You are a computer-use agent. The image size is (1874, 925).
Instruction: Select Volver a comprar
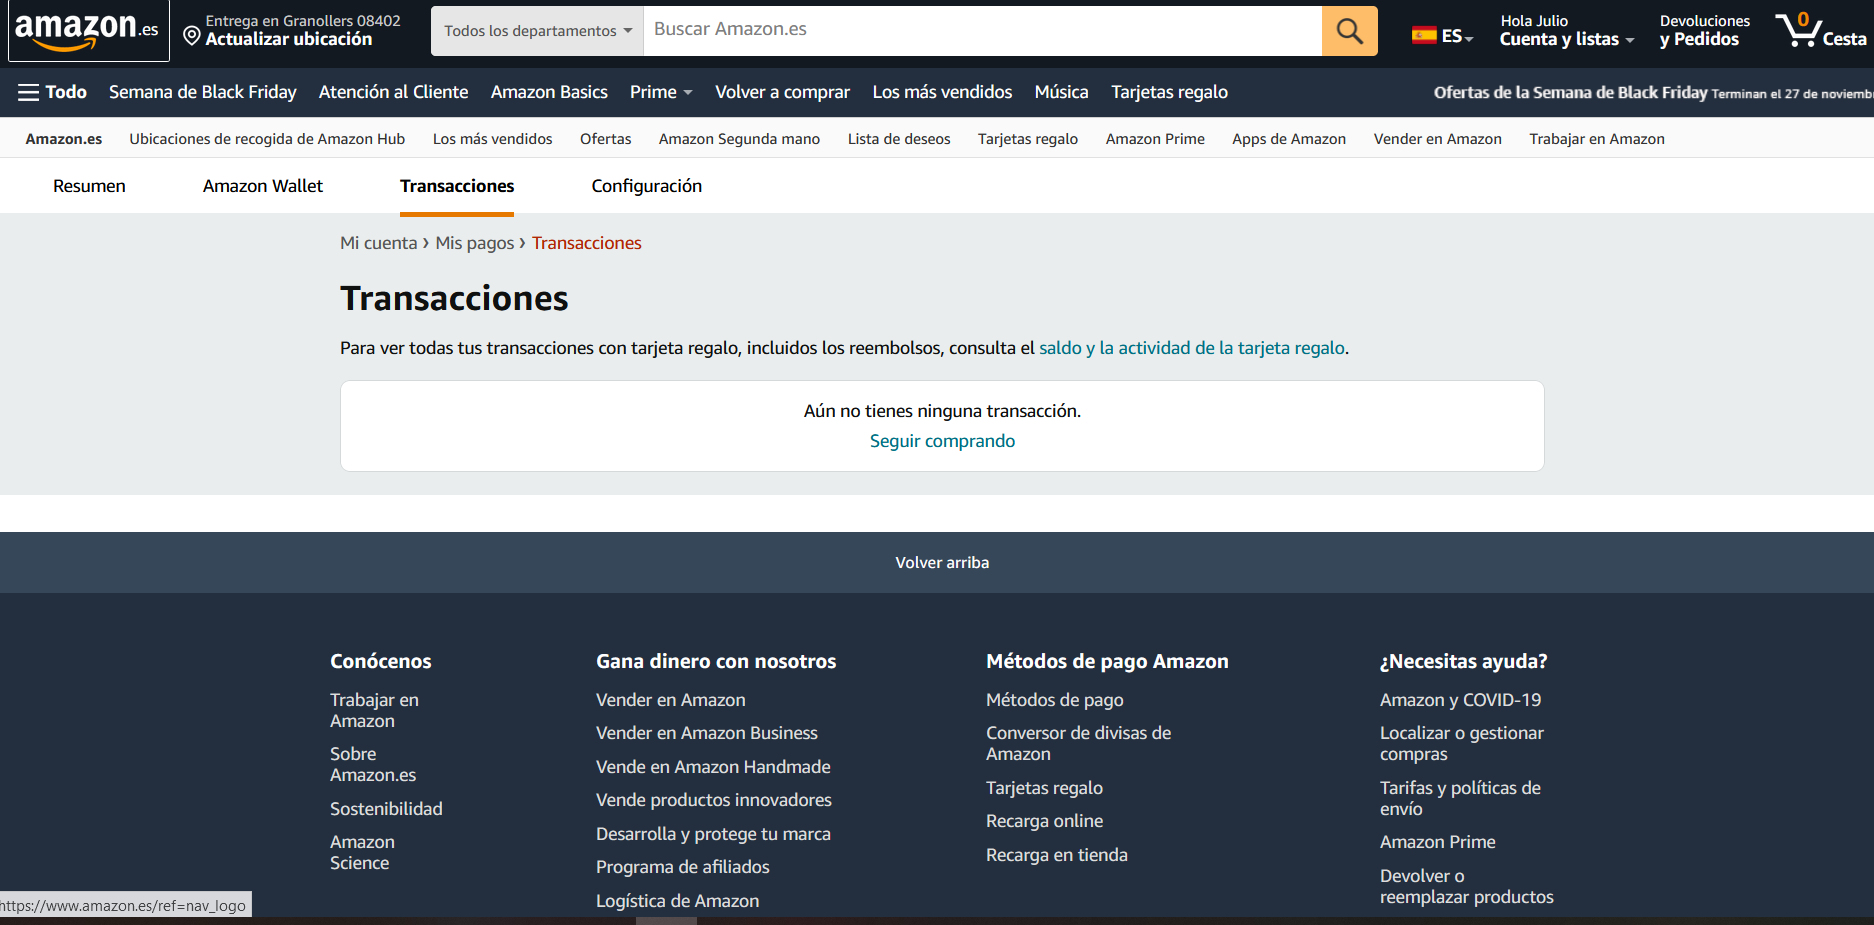point(782,92)
